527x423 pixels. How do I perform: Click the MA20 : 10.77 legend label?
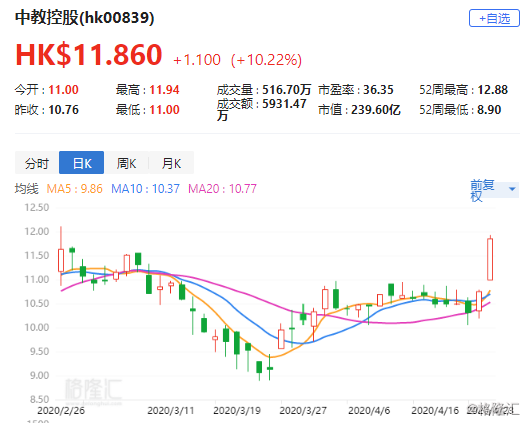click(222, 188)
